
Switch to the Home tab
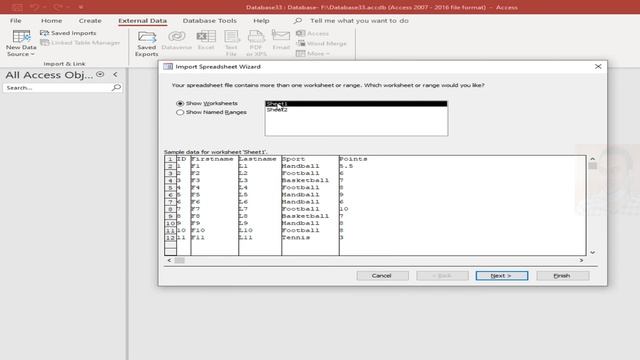tap(51, 20)
